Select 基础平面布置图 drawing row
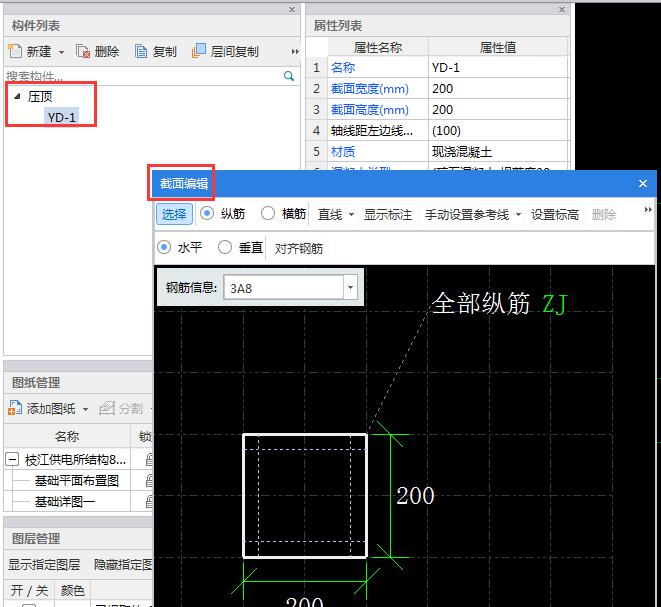 (77, 481)
